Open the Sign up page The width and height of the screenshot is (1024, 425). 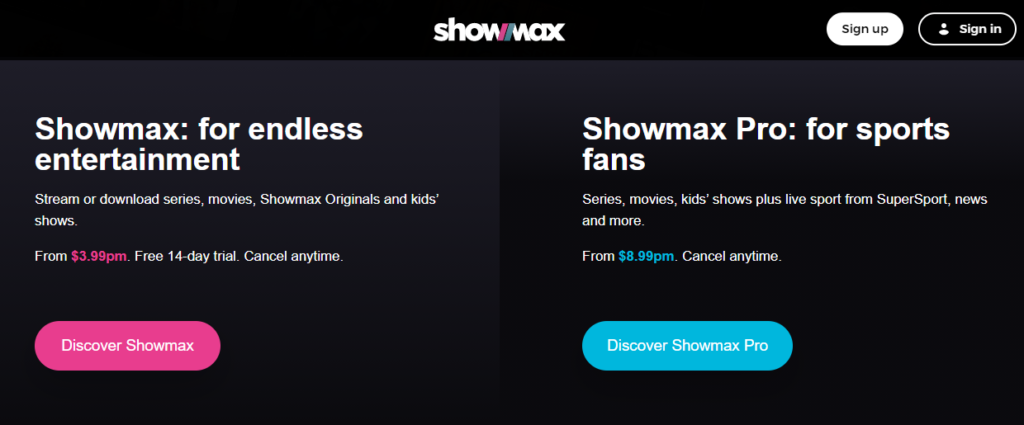coord(865,29)
